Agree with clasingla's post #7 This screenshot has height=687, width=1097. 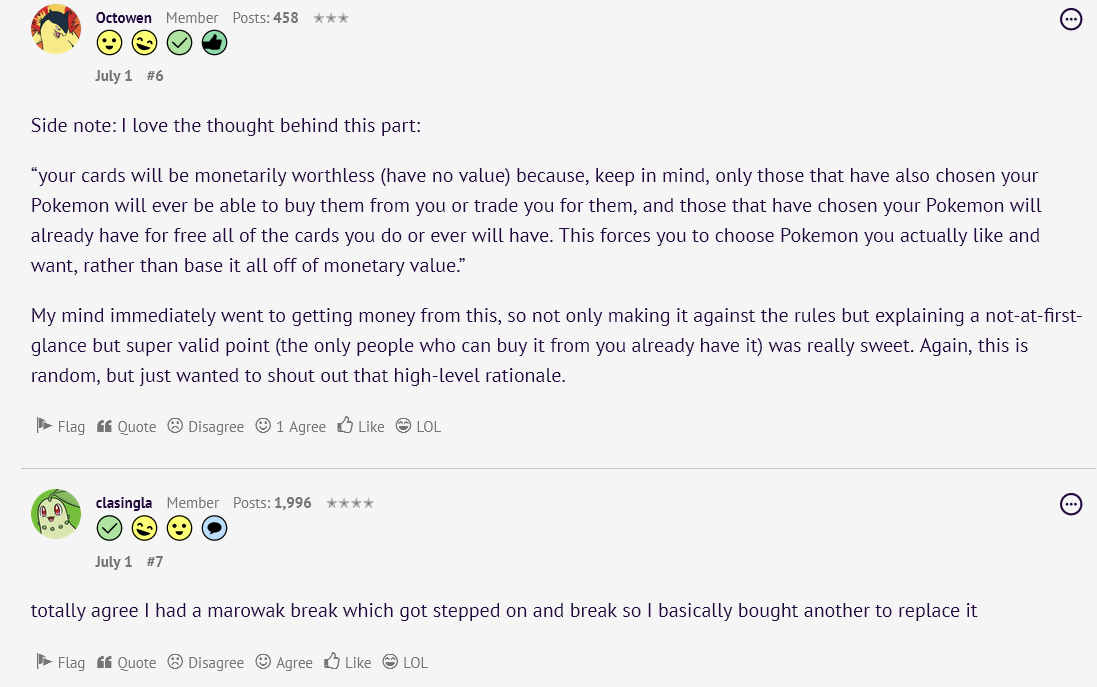(284, 662)
